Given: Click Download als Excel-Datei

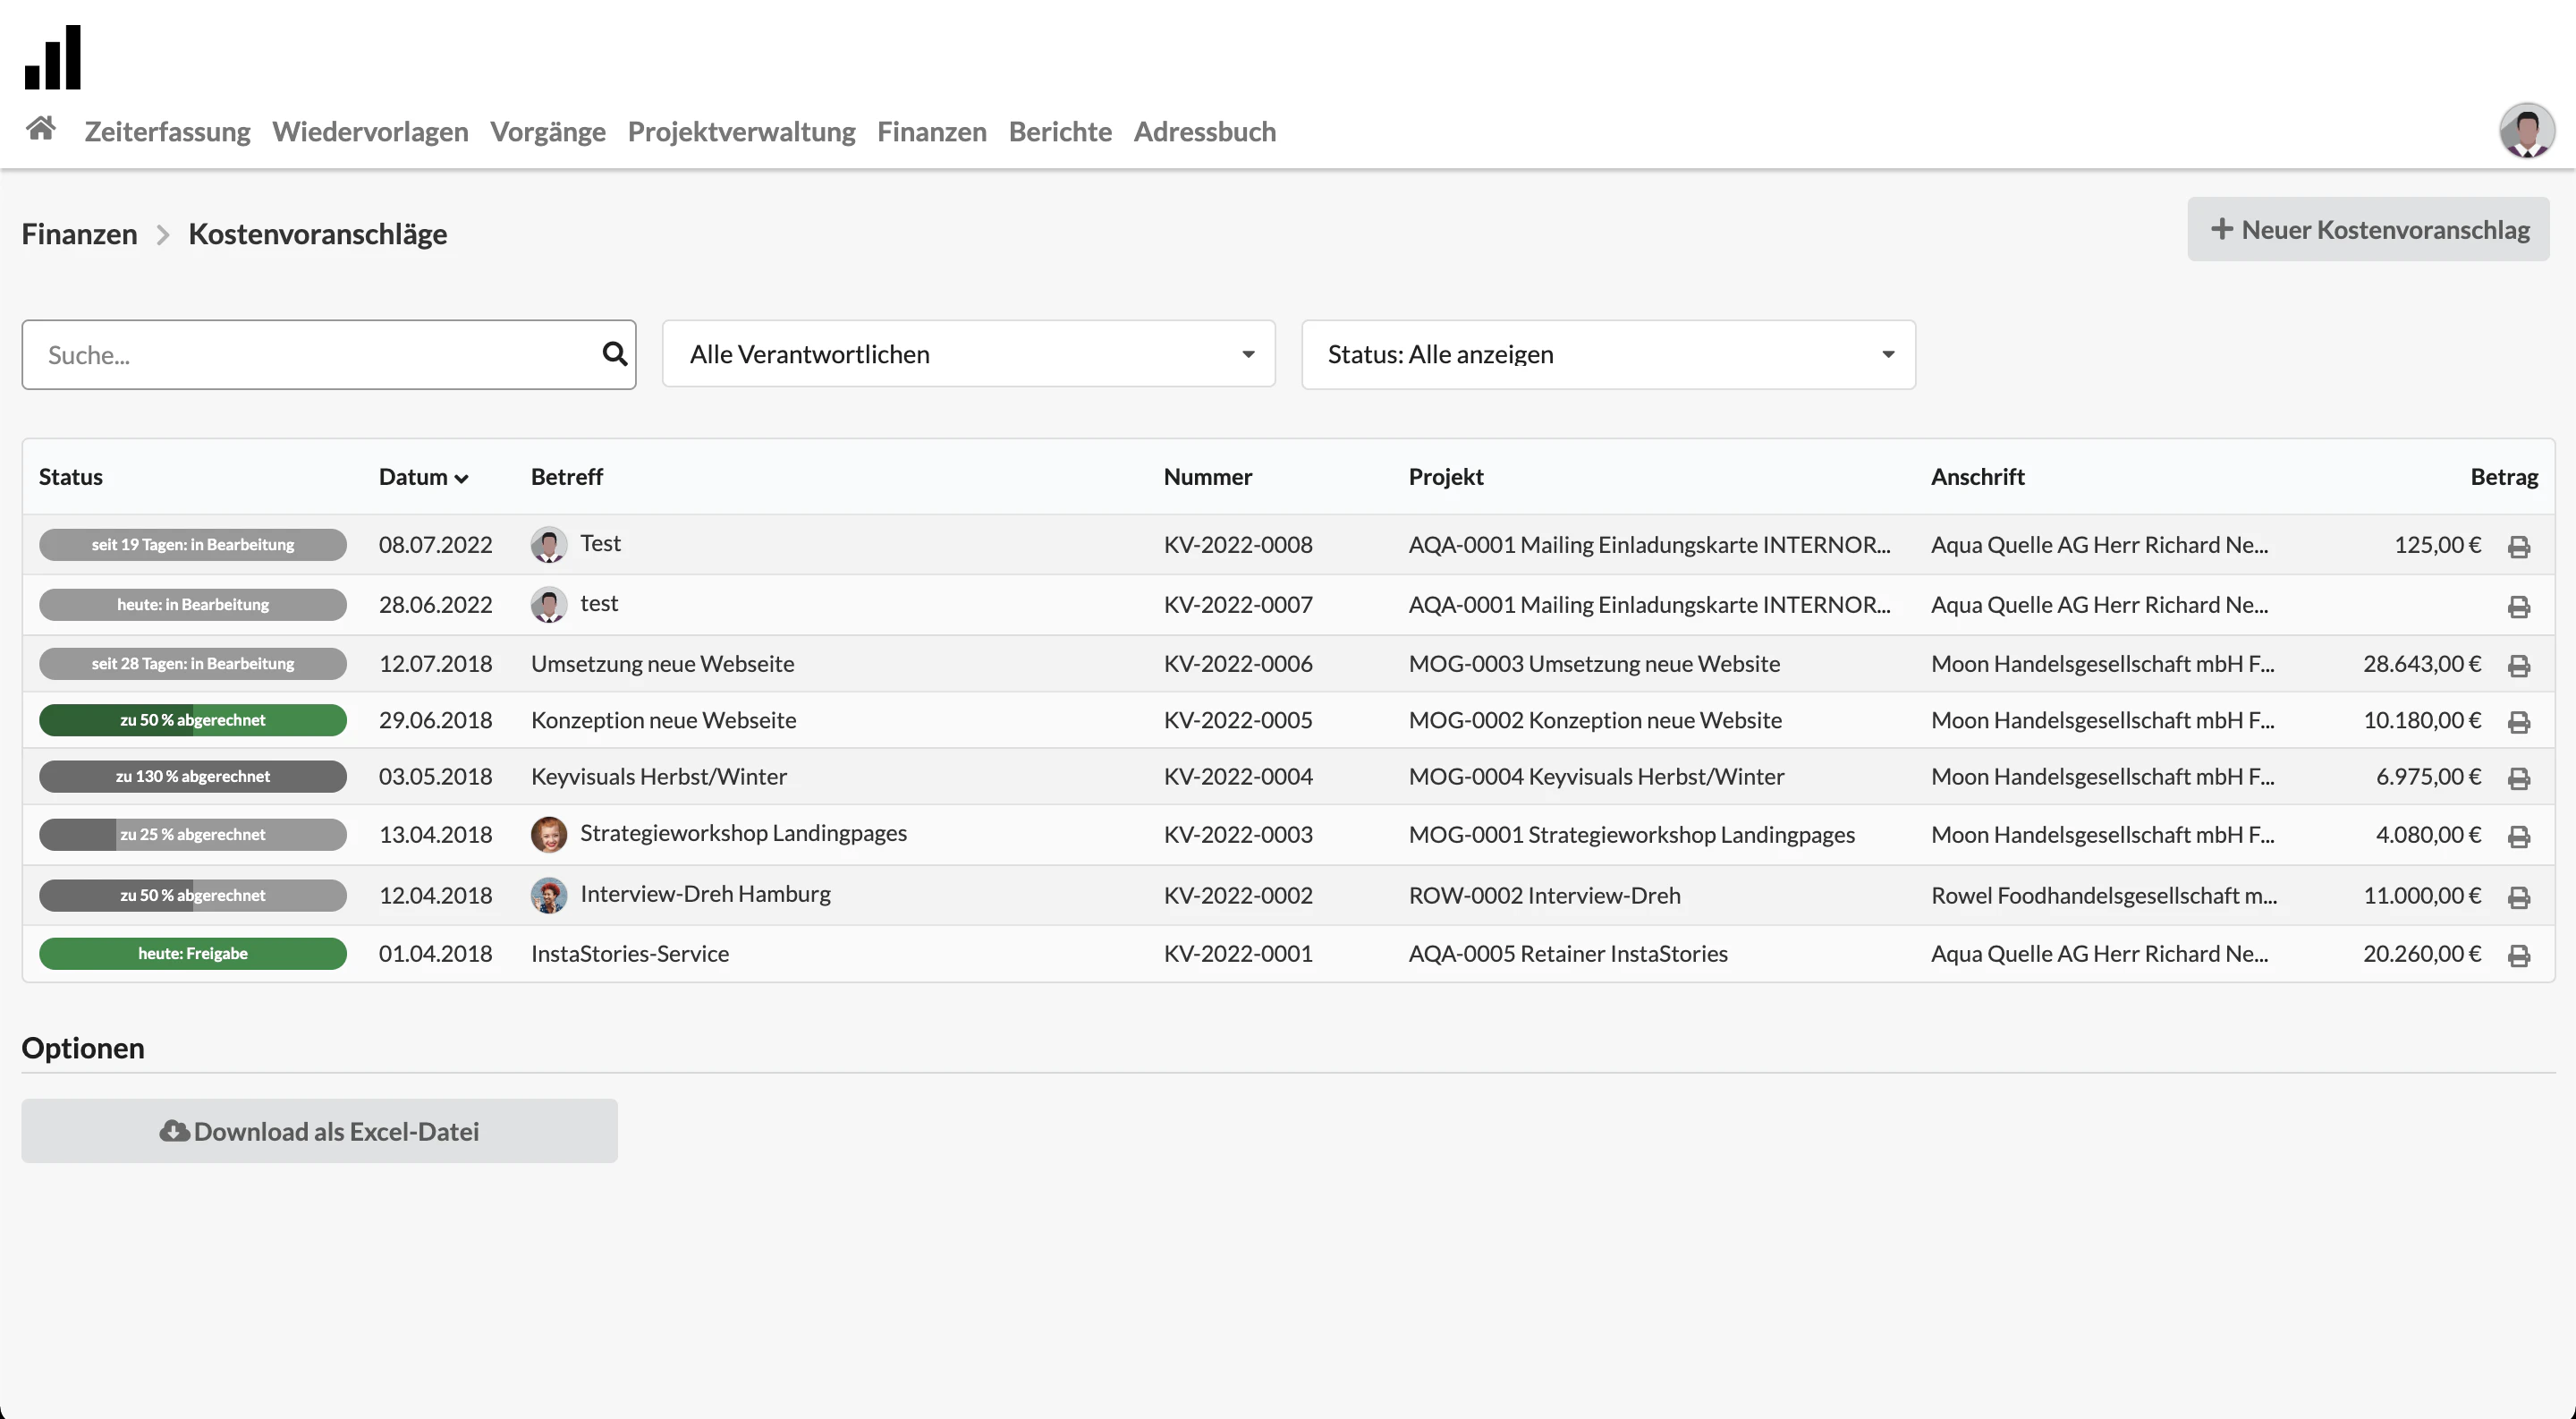Looking at the screenshot, I should coord(318,1131).
